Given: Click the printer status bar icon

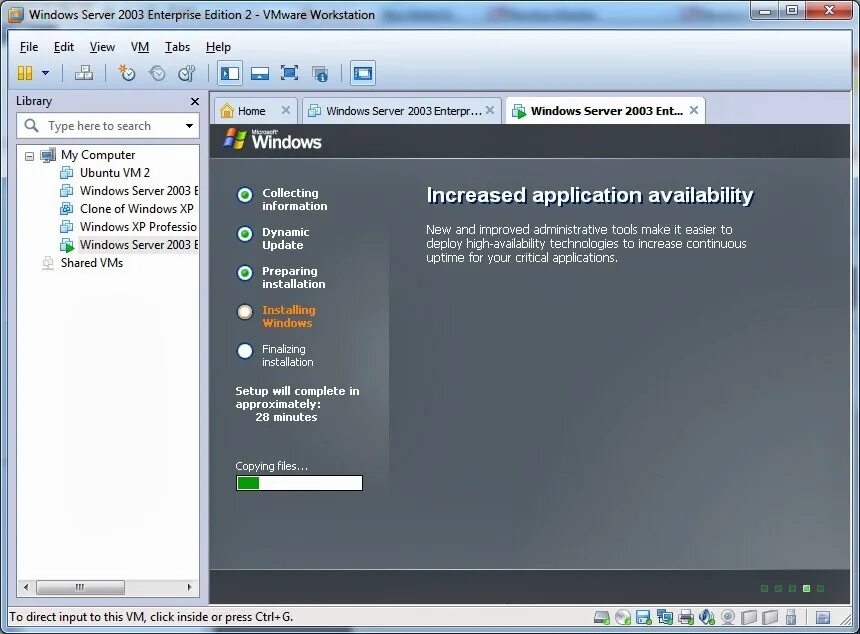Looking at the screenshot, I should coord(686,618).
